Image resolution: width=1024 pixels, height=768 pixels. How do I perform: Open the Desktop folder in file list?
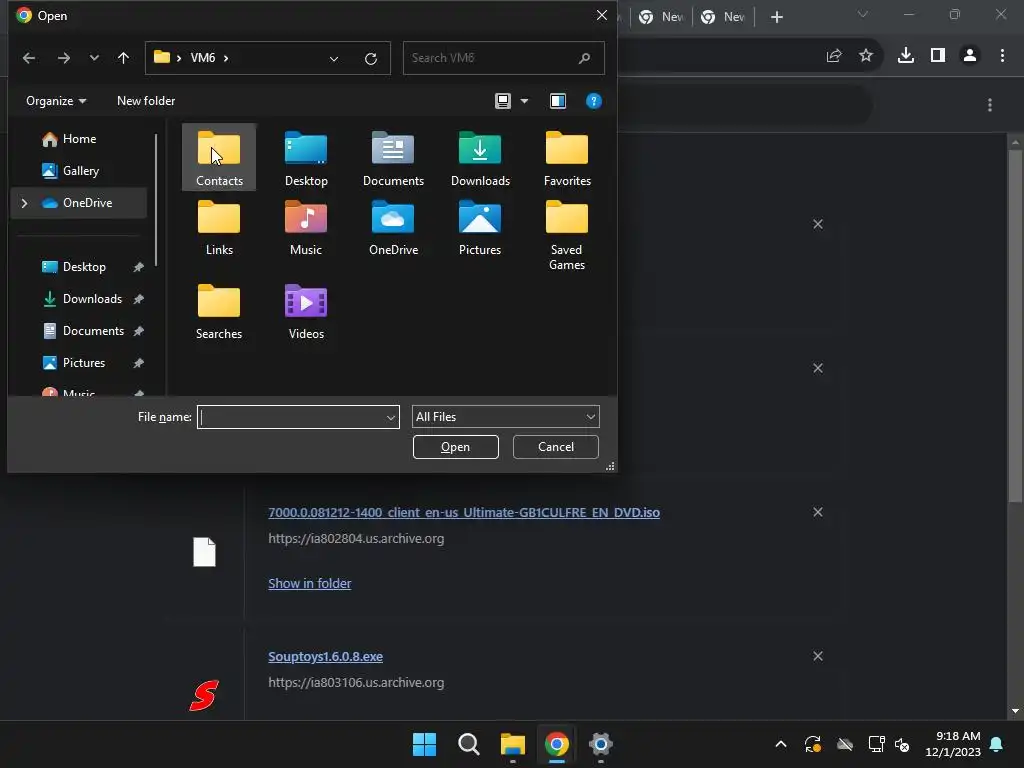click(306, 158)
